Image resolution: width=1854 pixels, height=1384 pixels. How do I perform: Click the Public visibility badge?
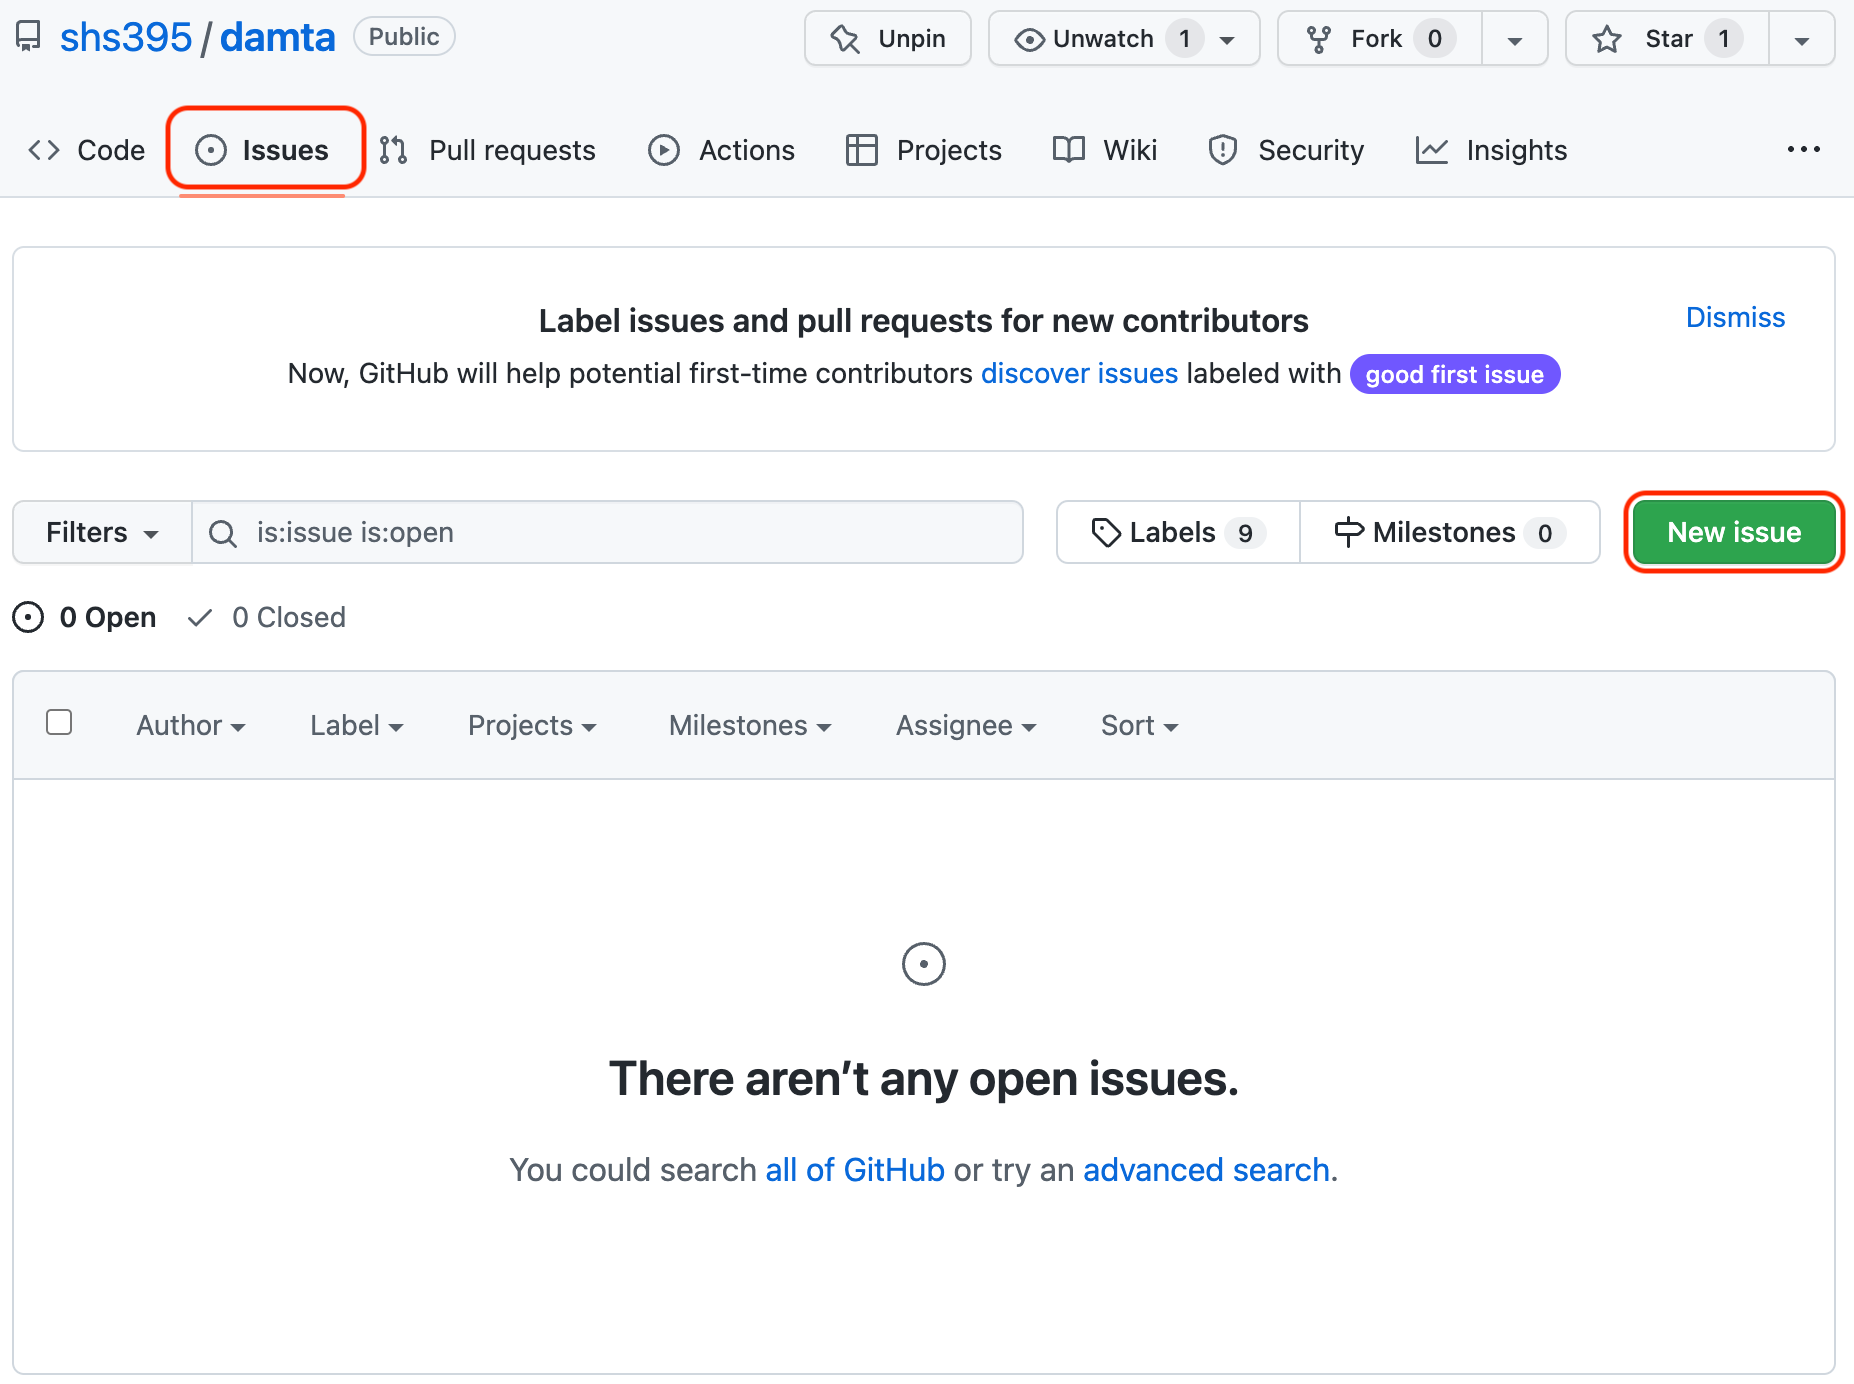pyautogui.click(x=404, y=37)
